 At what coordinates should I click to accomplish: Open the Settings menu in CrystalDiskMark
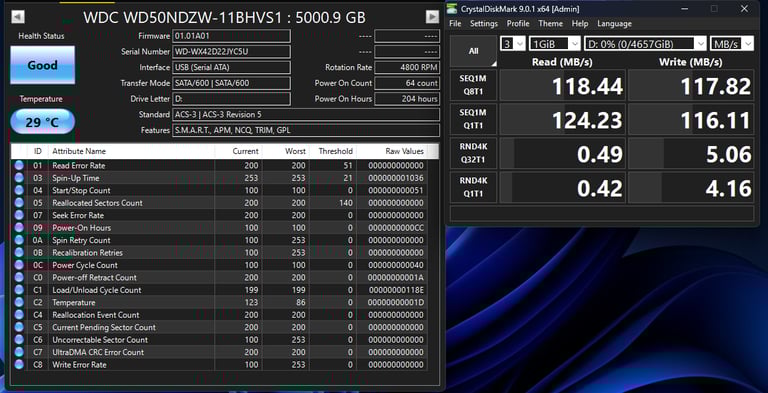tap(484, 24)
